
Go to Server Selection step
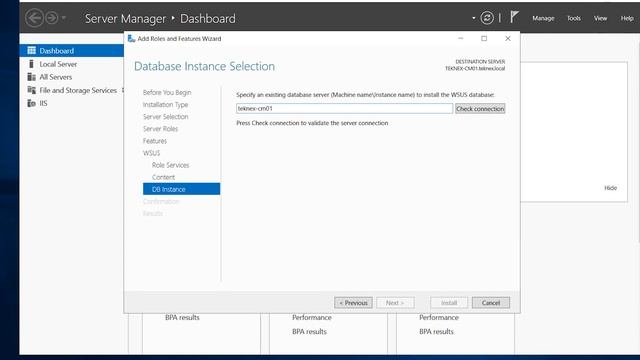pyautogui.click(x=165, y=117)
